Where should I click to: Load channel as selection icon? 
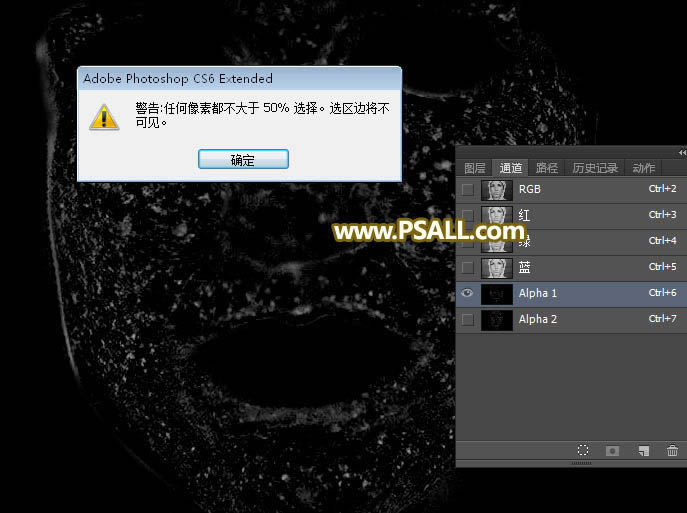(583, 451)
